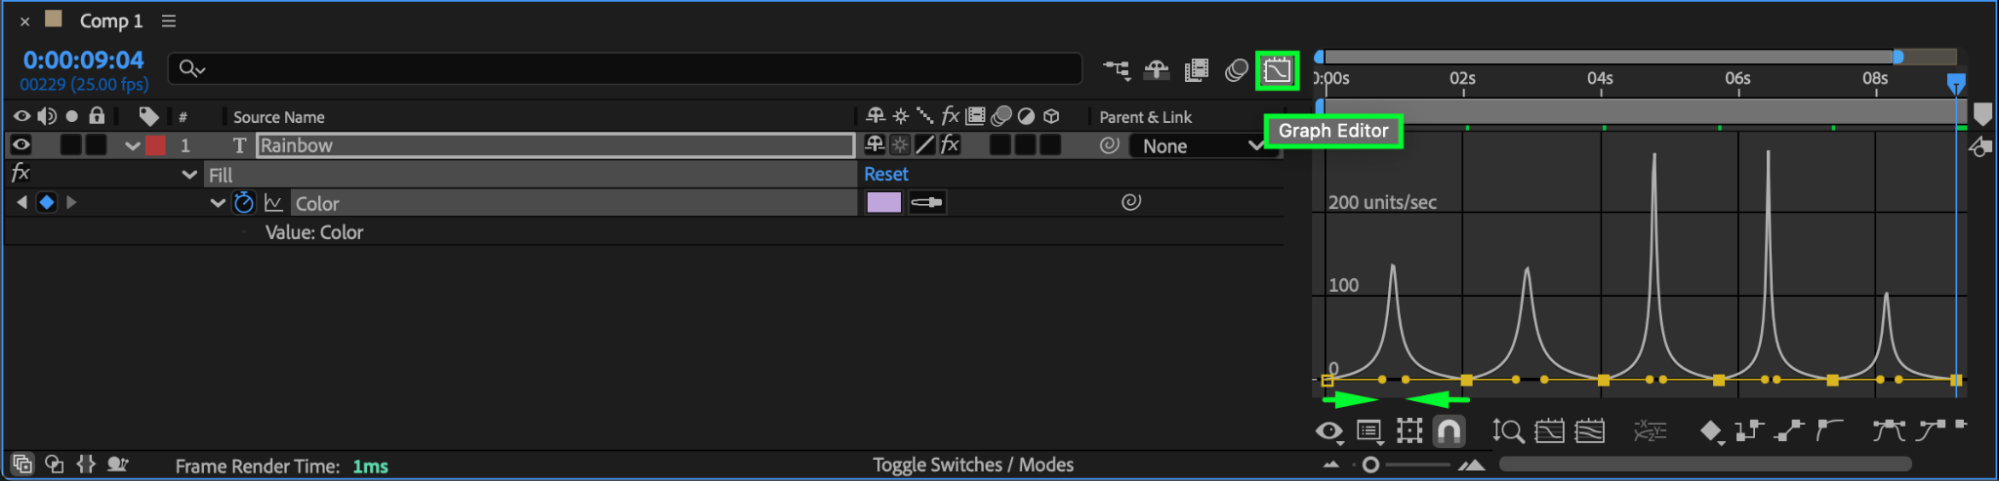
Task: Click Convert keyframes to Hold icon
Action: tap(1748, 431)
